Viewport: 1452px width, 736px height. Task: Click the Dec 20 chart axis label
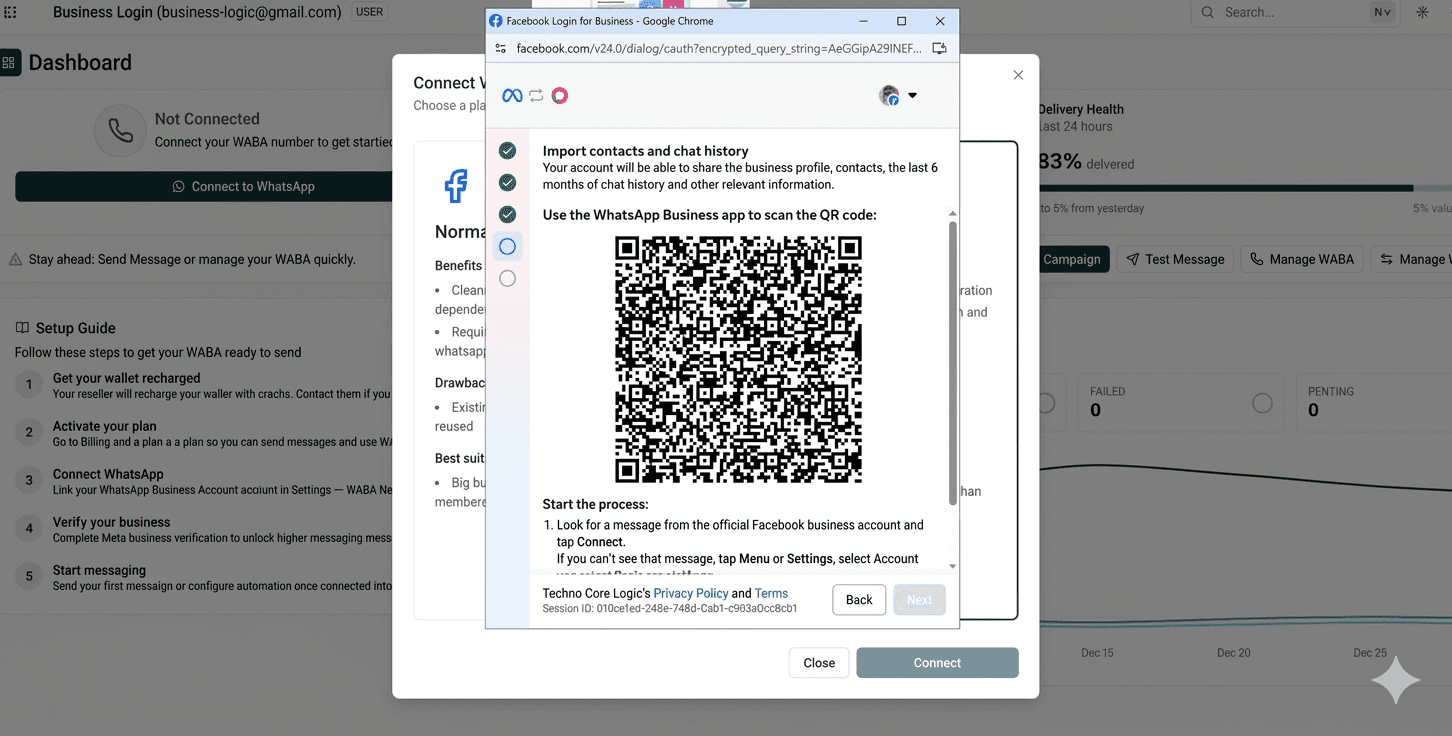click(1233, 652)
